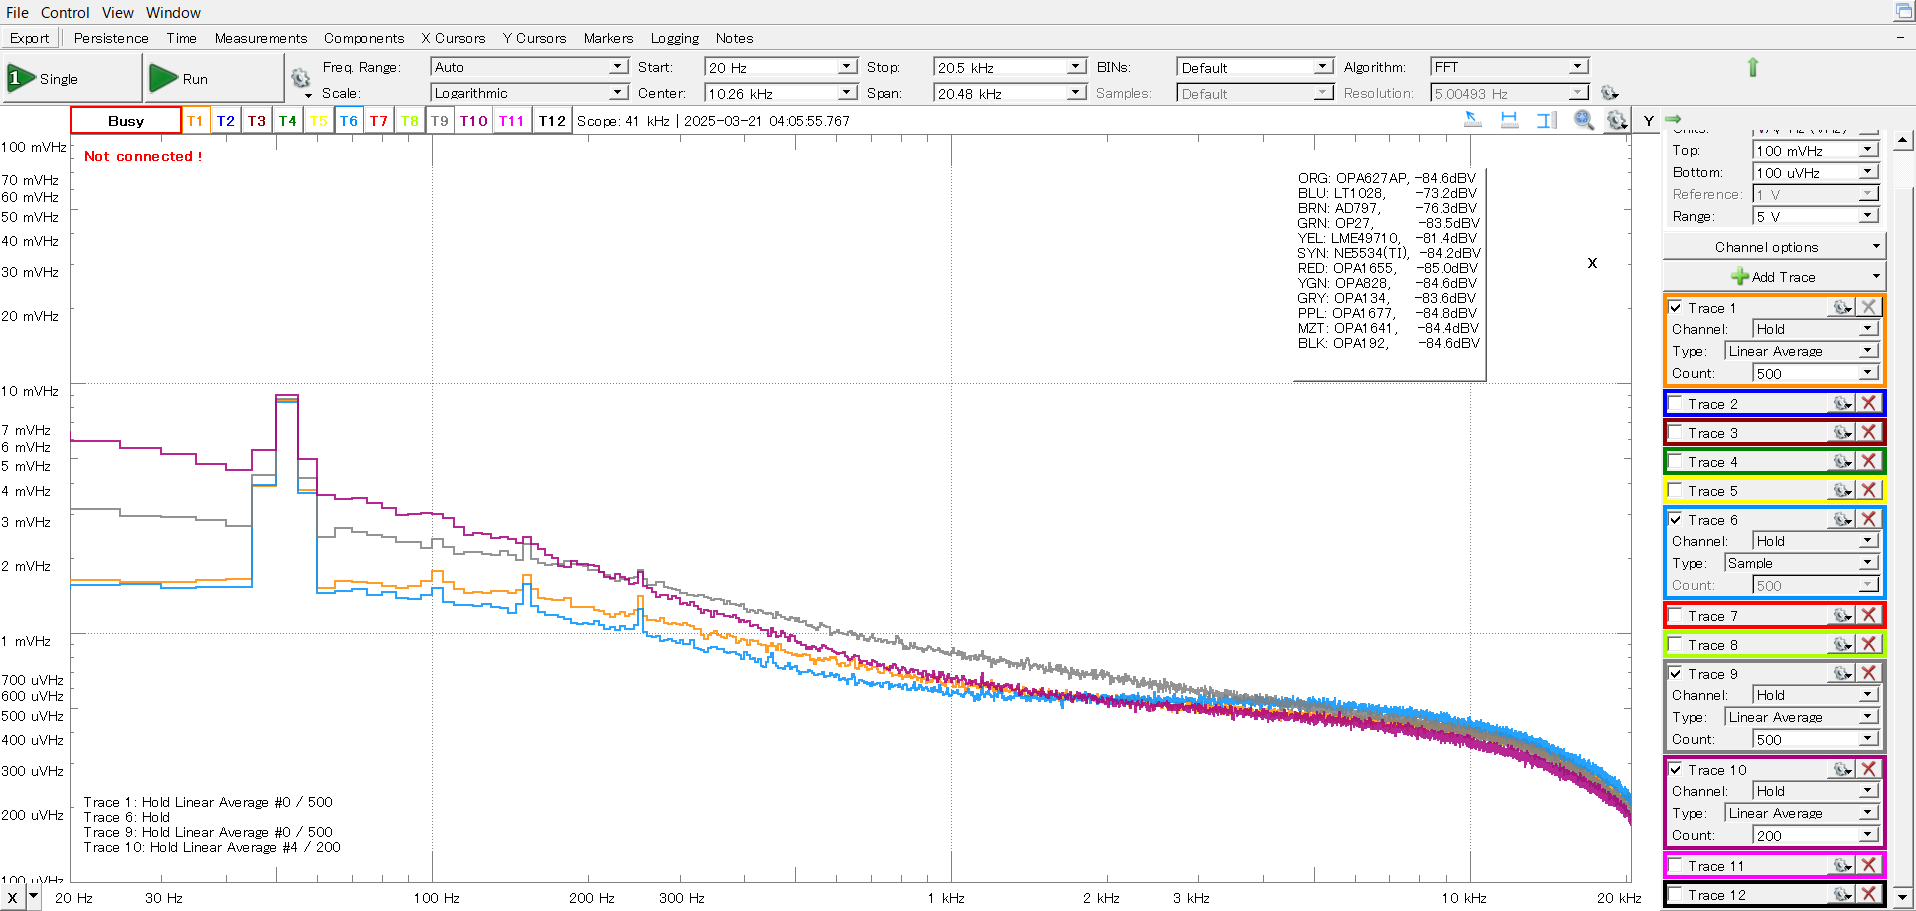The width and height of the screenshot is (1916, 911).
Task: Select the orange T1 trace tab
Action: (x=195, y=120)
